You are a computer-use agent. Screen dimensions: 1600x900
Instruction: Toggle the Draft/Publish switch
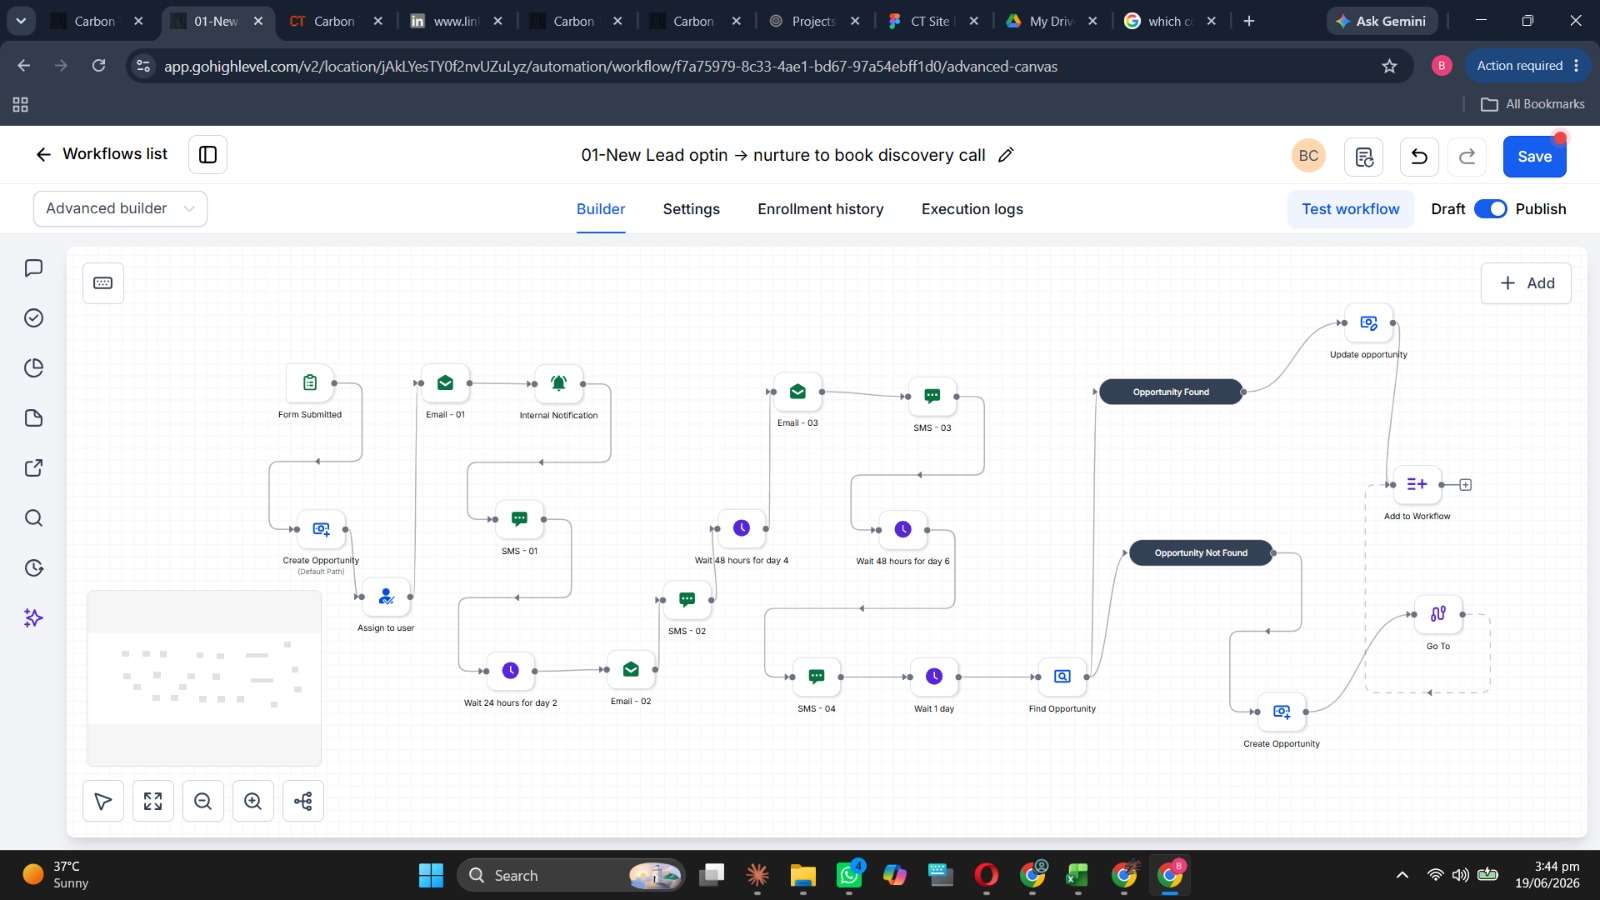coord(1490,209)
